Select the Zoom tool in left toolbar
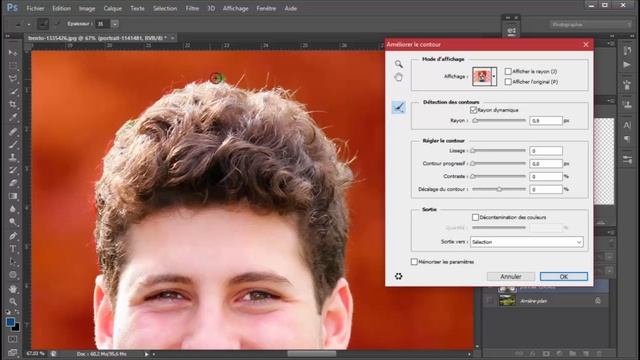 click(13, 302)
